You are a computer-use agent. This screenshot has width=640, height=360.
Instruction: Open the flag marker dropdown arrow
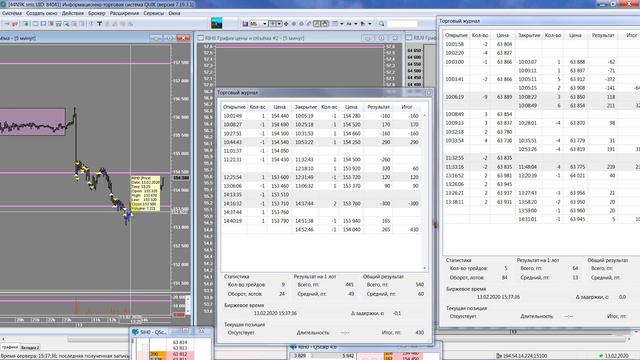click(370, 24)
